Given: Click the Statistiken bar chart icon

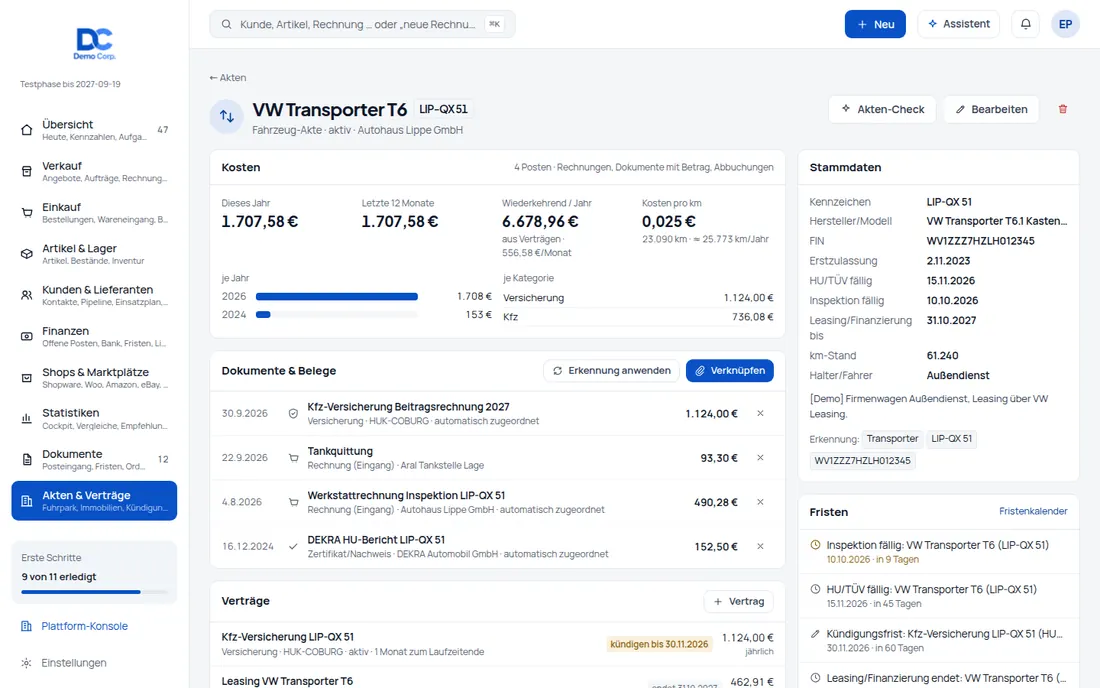Looking at the screenshot, I should click(x=27, y=419).
